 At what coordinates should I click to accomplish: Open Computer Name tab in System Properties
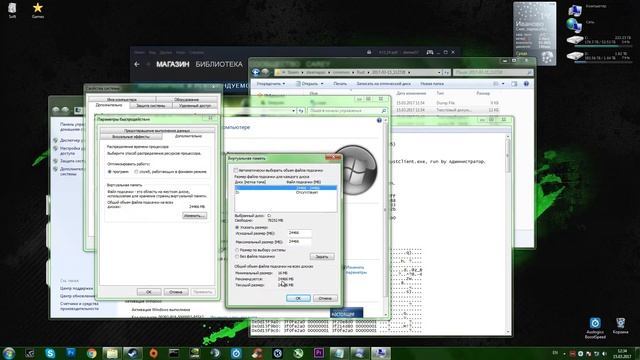[122, 100]
